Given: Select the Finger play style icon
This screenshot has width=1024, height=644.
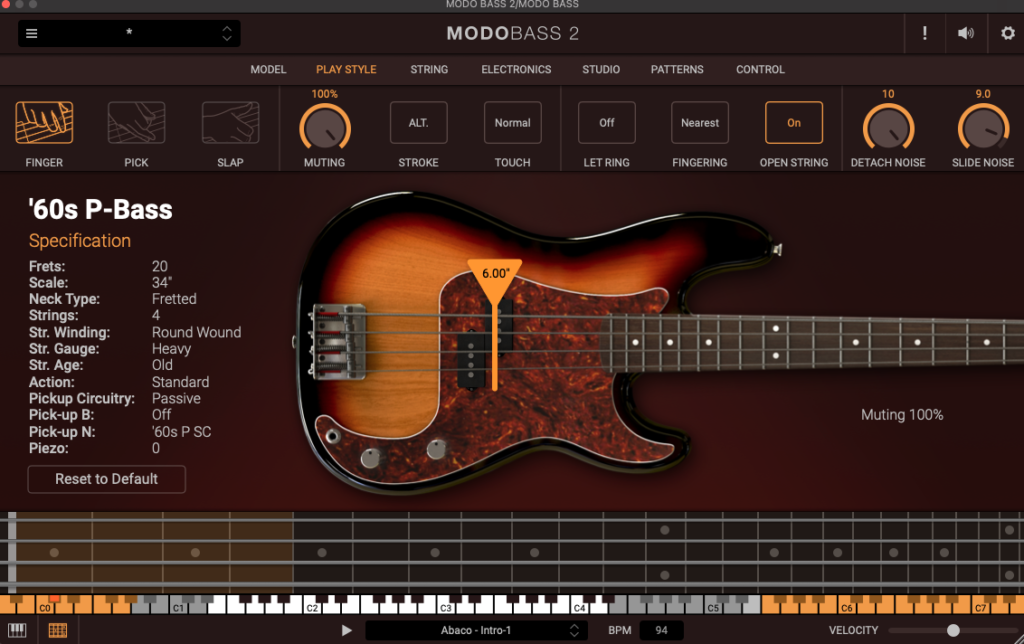Looking at the screenshot, I should tap(44, 123).
